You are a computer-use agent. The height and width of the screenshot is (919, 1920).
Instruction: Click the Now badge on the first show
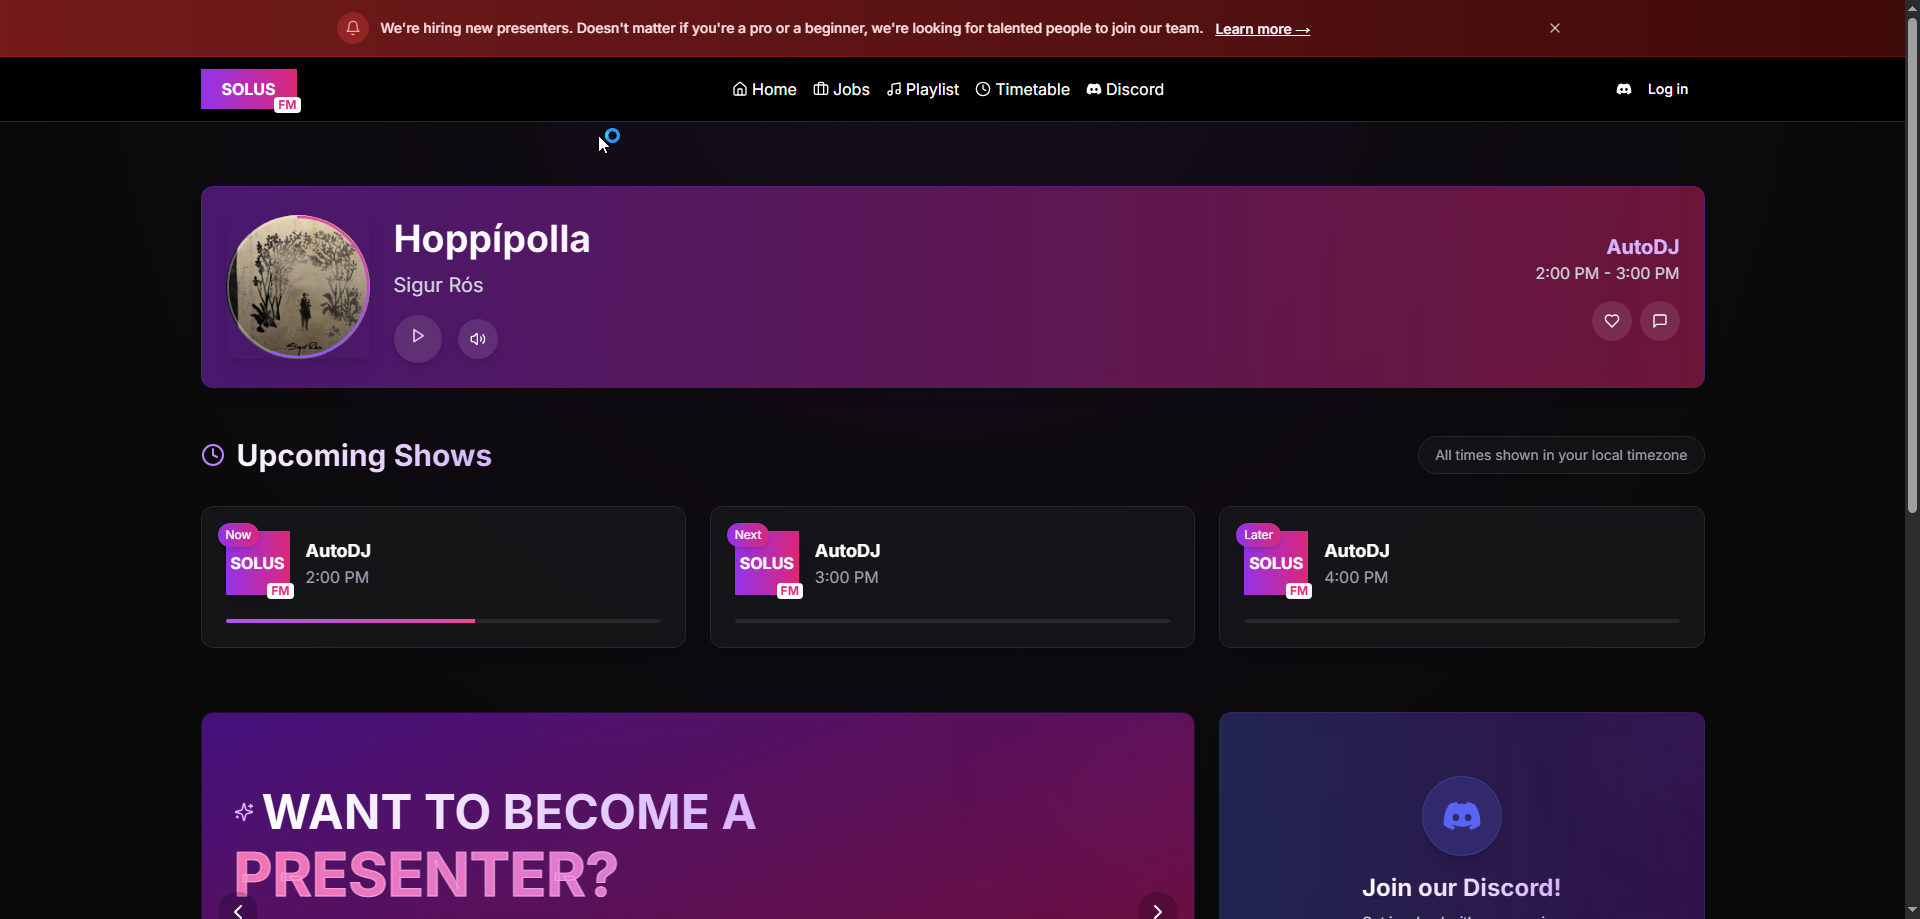pos(238,535)
